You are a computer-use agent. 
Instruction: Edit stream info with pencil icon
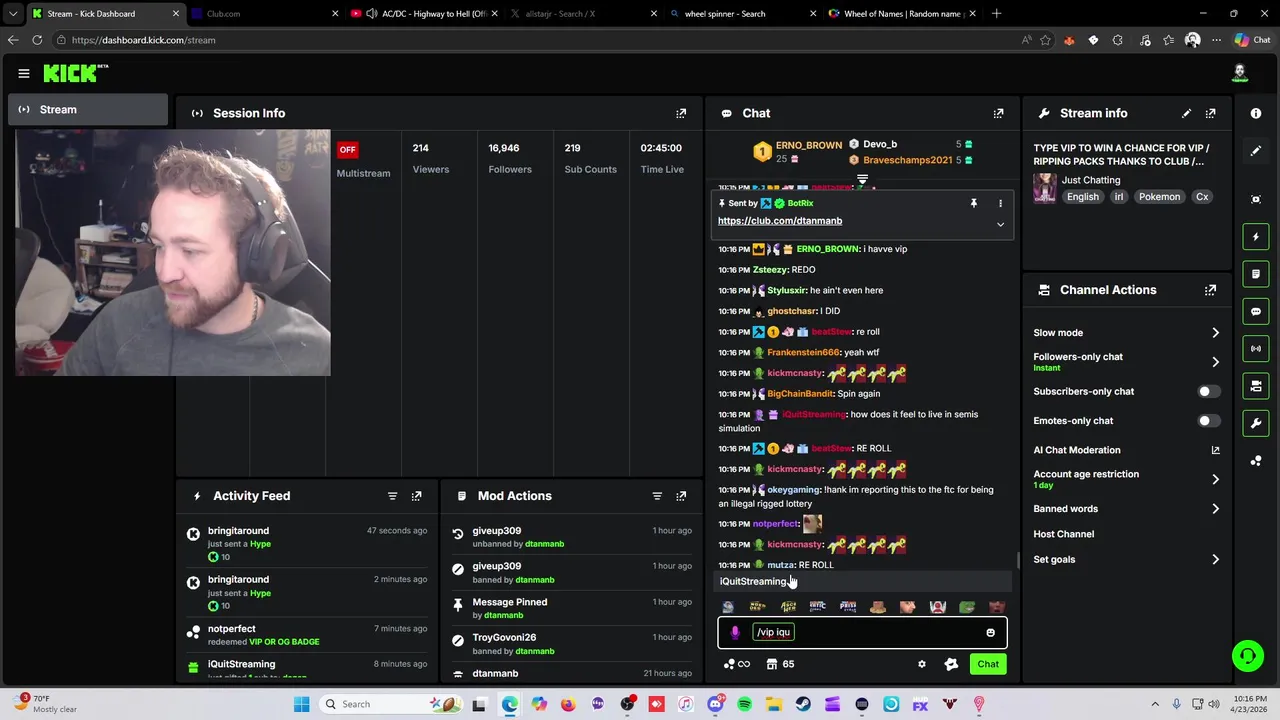click(x=1186, y=113)
